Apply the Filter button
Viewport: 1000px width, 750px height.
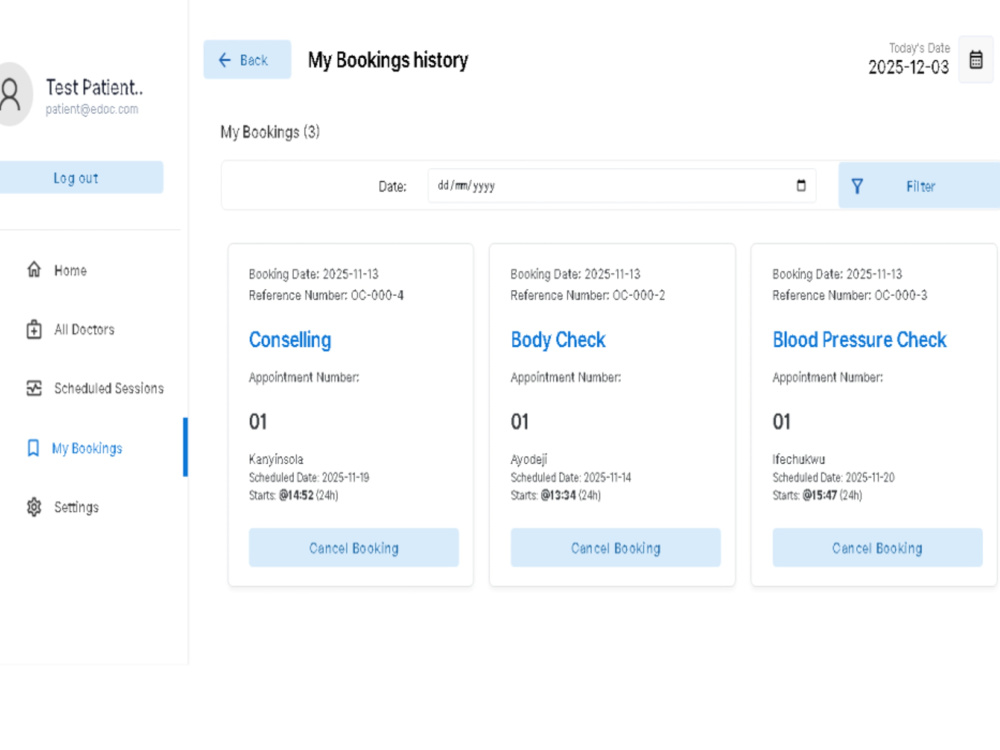pos(919,186)
